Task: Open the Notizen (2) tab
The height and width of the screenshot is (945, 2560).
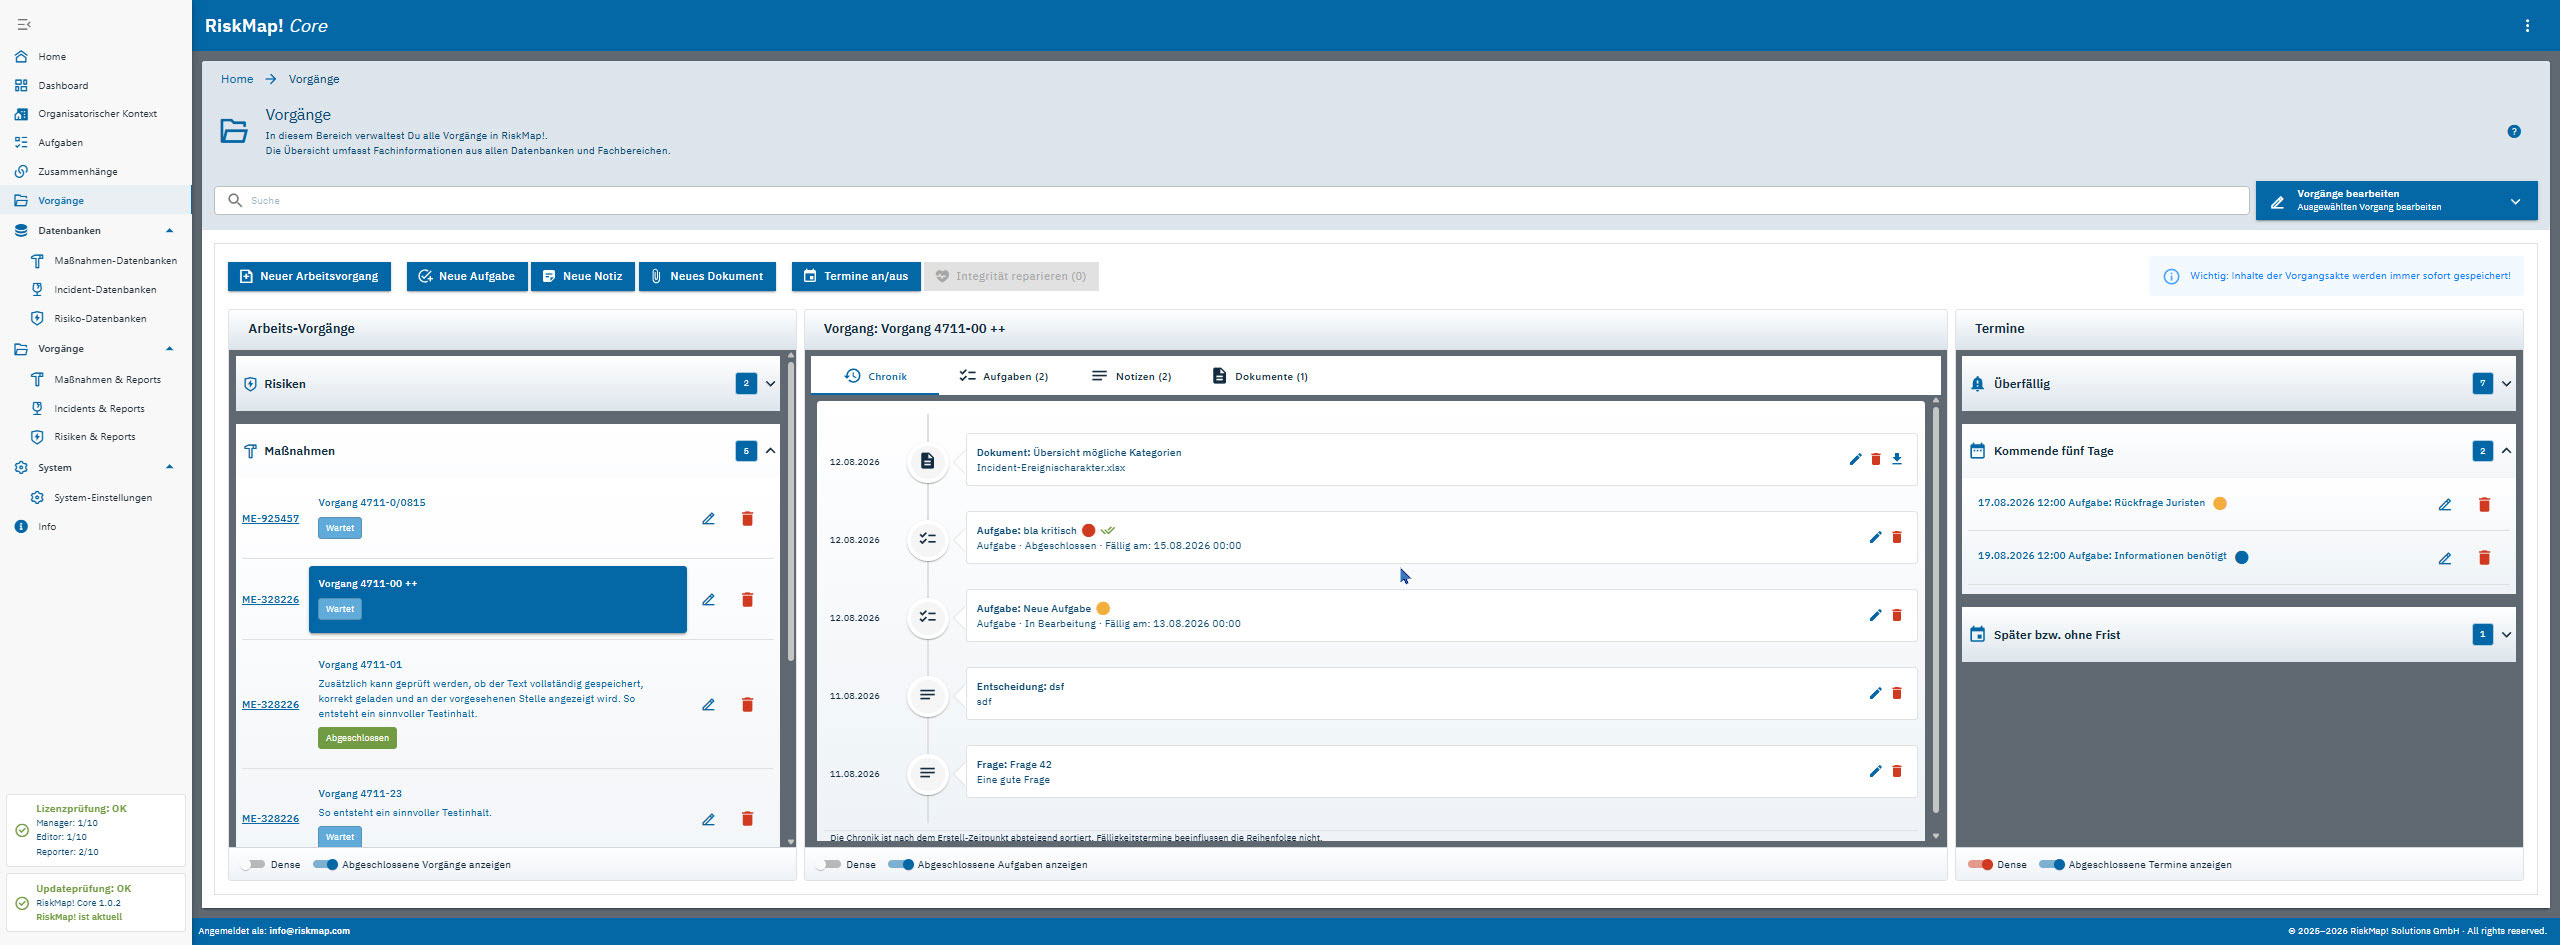Action: (1131, 377)
